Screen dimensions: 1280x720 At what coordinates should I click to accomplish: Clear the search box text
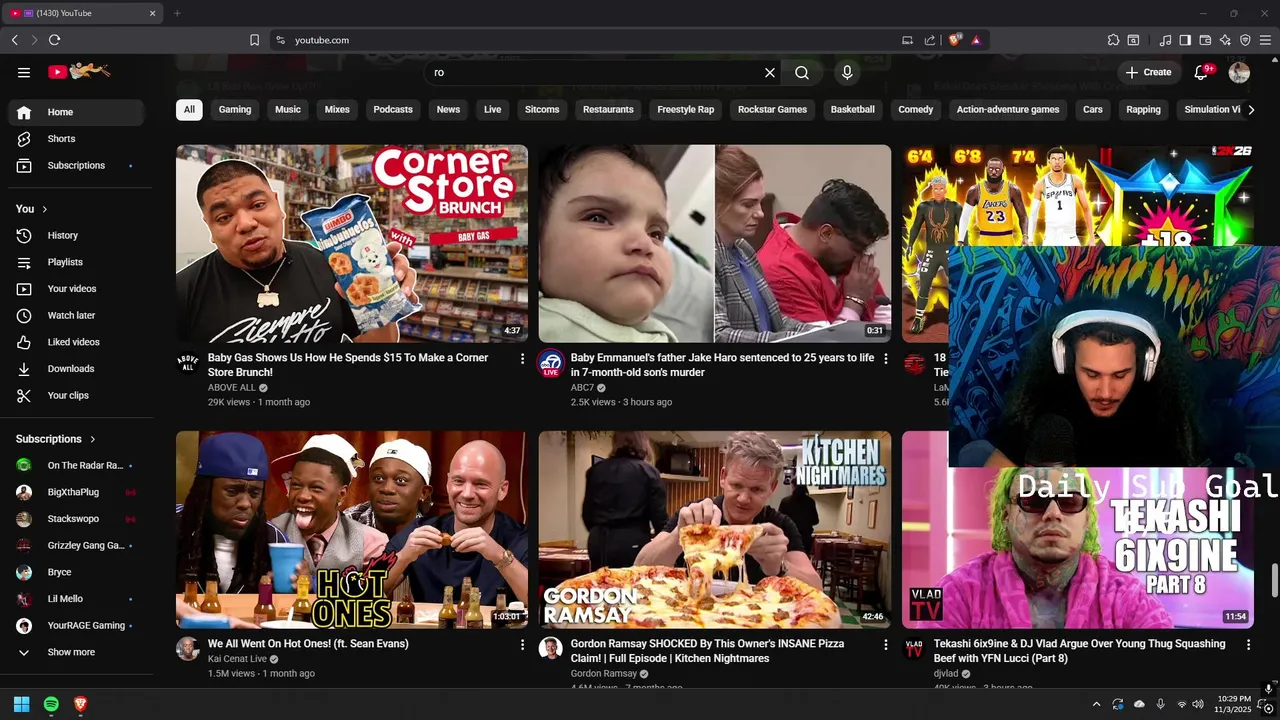770,72
